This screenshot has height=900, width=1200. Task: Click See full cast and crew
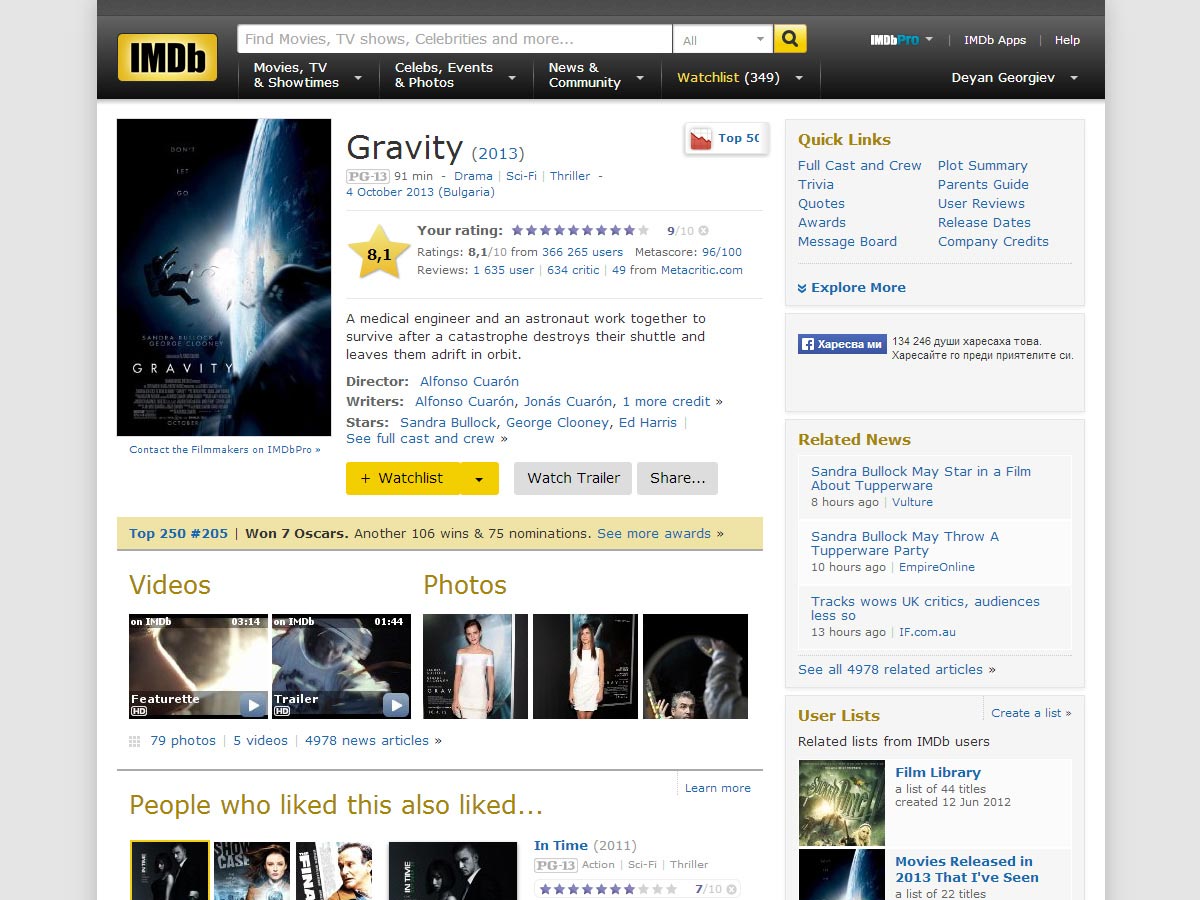[x=420, y=439]
